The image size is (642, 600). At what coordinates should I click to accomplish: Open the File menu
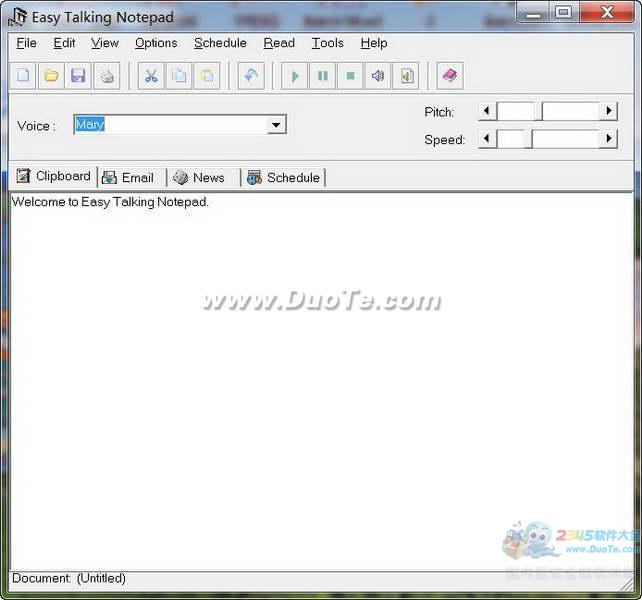(x=26, y=43)
